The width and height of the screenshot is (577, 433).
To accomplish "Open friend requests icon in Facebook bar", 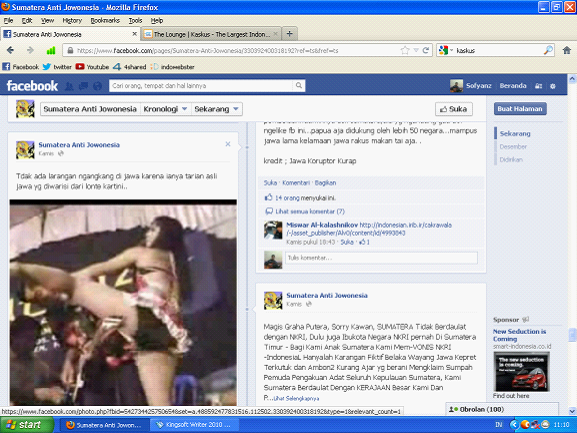I will pos(69,86).
